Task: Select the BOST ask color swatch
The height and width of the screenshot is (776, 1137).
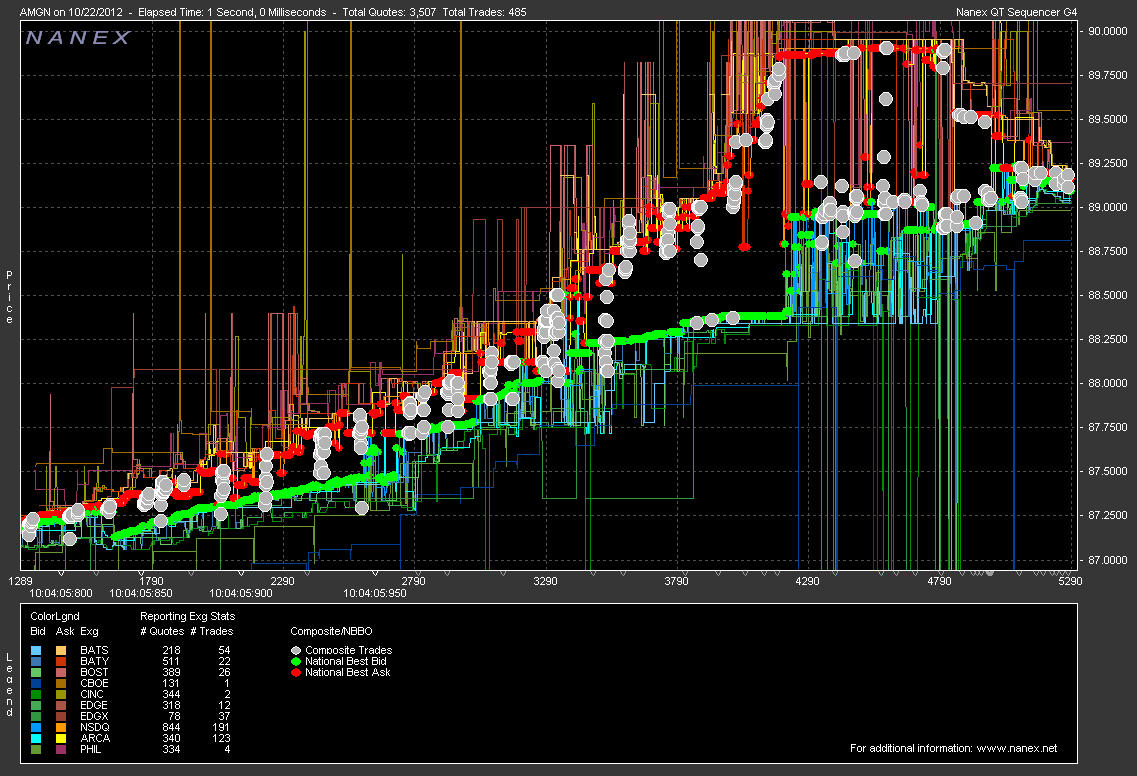Action: point(61,672)
